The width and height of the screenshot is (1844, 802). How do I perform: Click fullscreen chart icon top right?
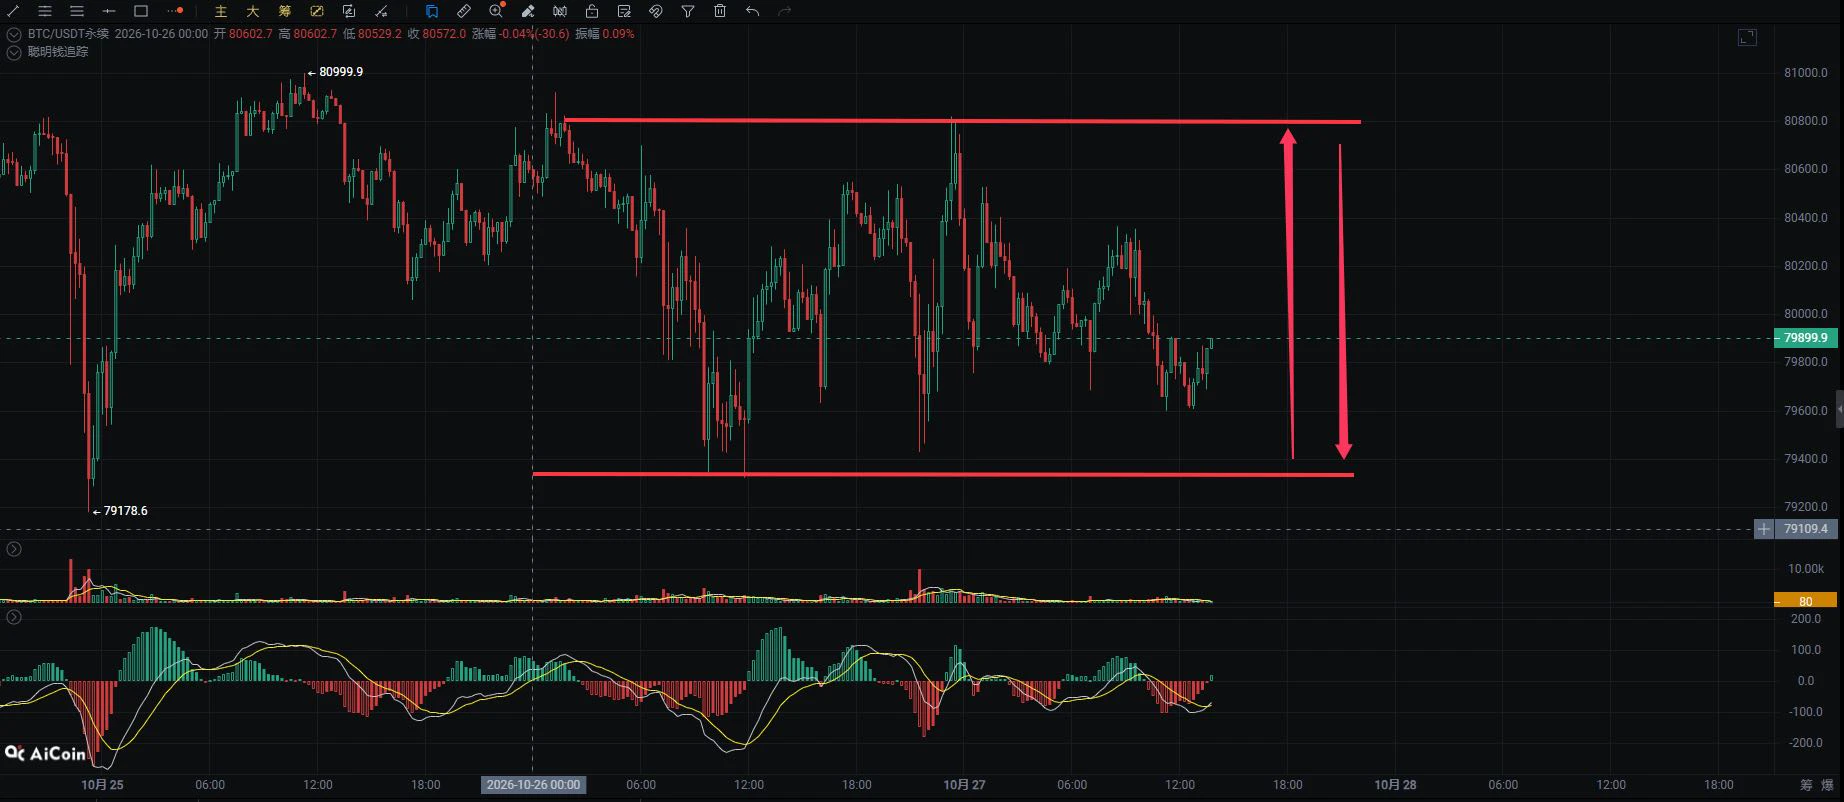[x=1747, y=38]
